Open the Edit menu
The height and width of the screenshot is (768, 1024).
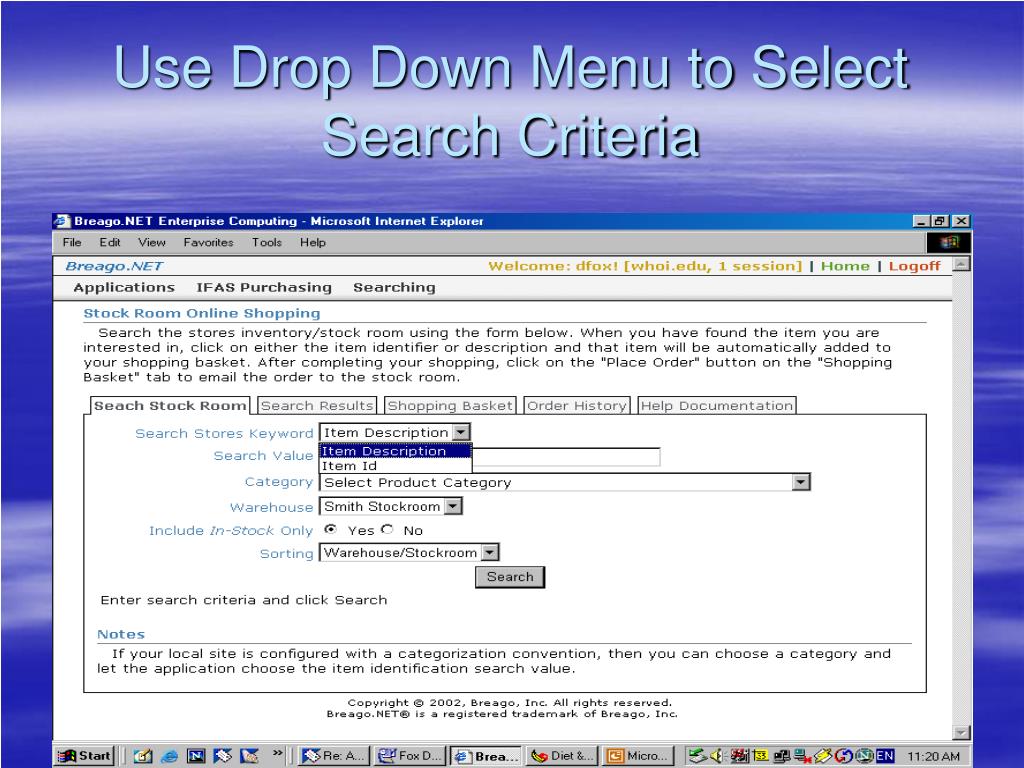coord(110,242)
